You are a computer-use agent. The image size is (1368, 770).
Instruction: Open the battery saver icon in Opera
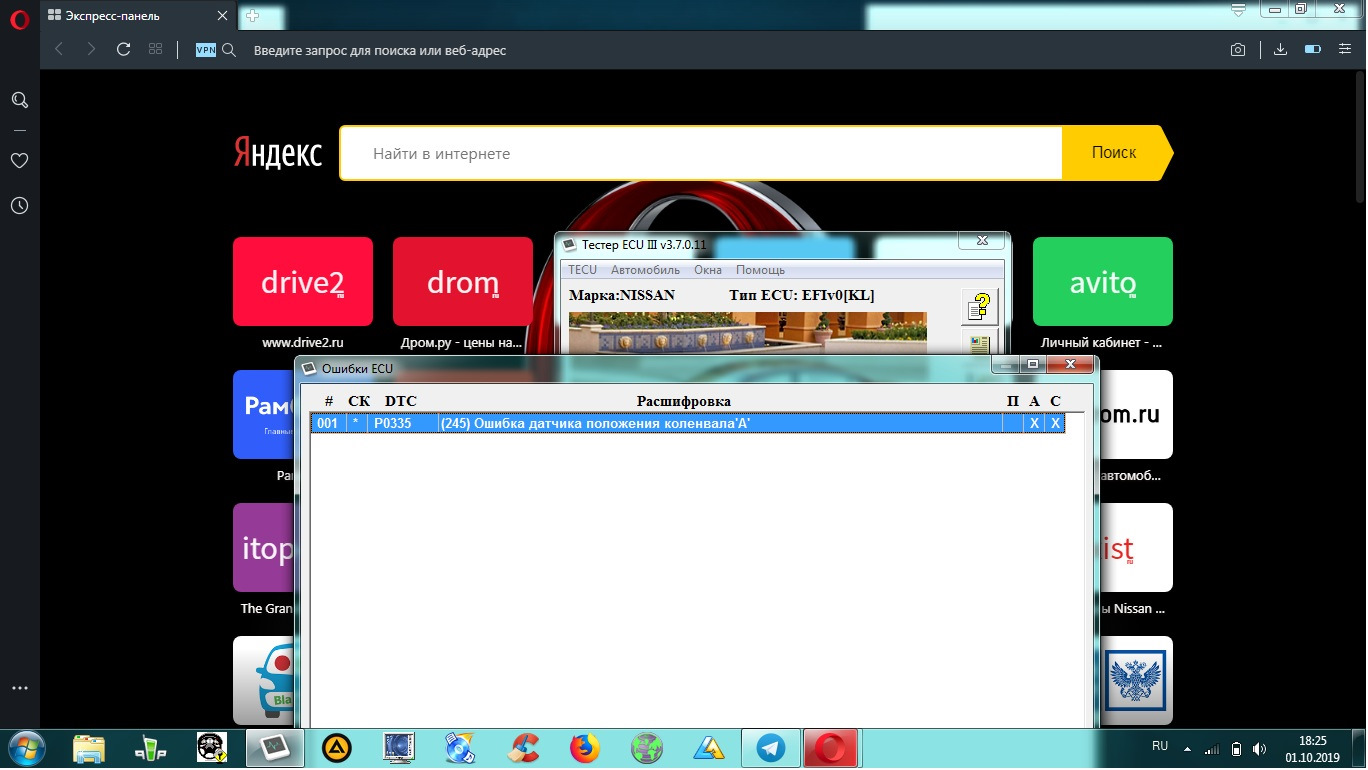(x=1314, y=50)
